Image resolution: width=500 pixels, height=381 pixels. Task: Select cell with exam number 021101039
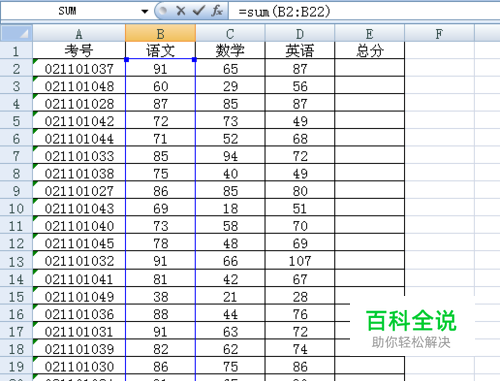(x=79, y=349)
